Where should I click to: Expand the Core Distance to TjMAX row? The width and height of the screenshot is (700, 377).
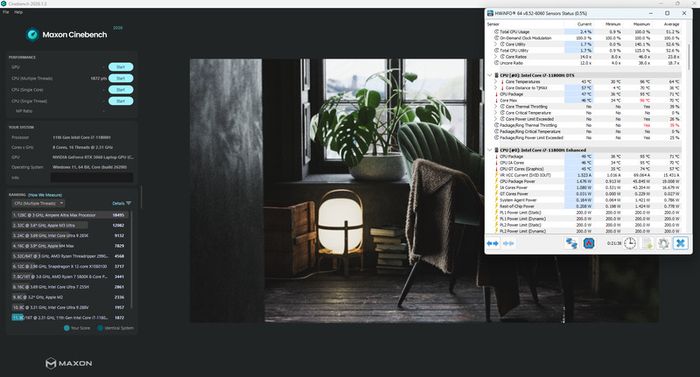pyautogui.click(x=496, y=88)
